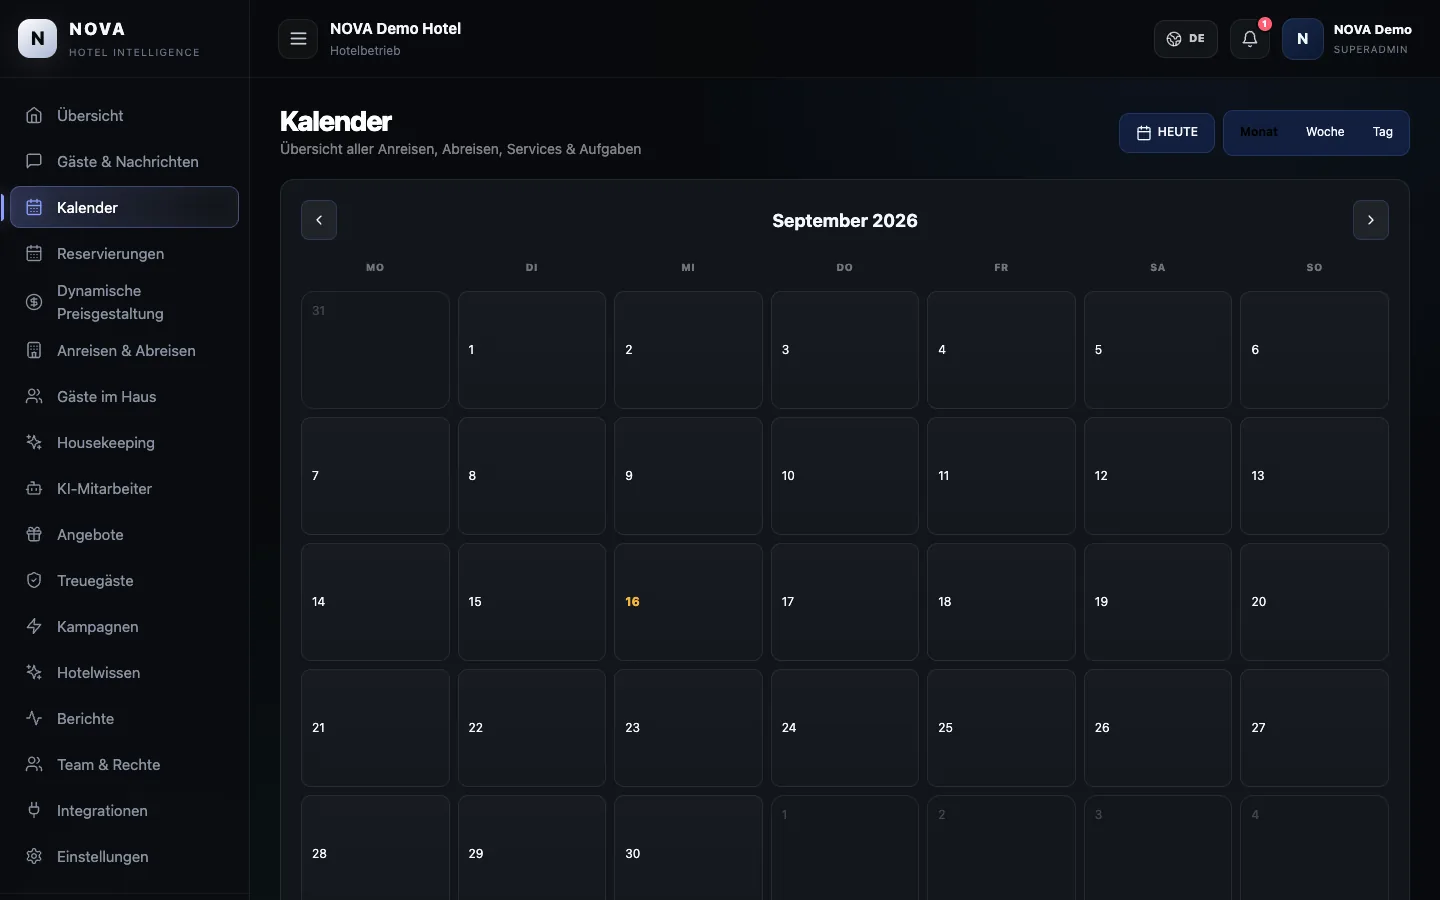Switch to Monat view
This screenshot has height=900, width=1440.
[1259, 132]
